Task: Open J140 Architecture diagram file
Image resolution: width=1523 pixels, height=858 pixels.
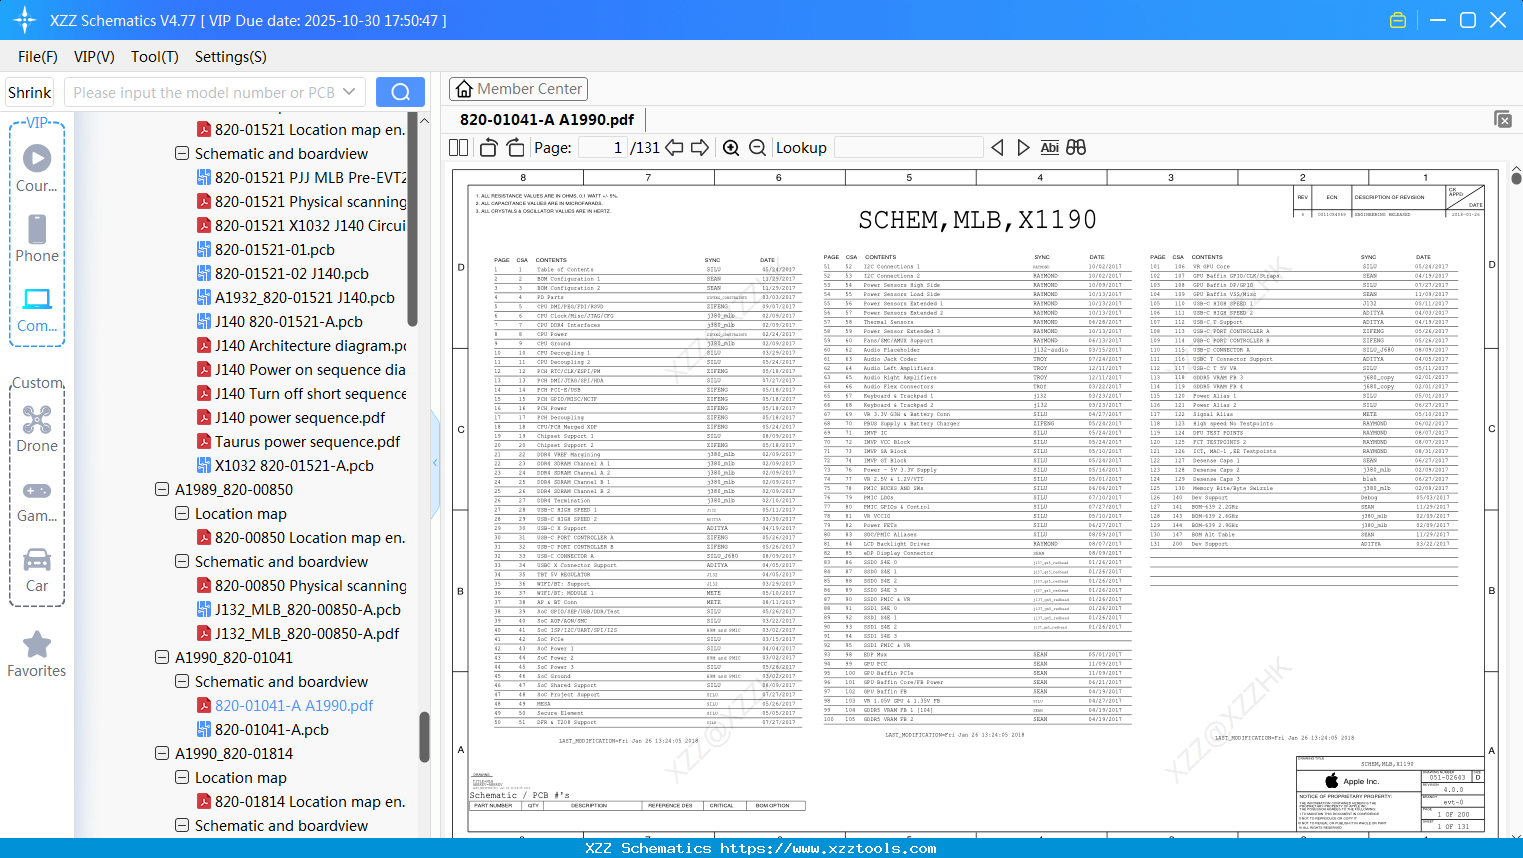Action: coord(311,346)
